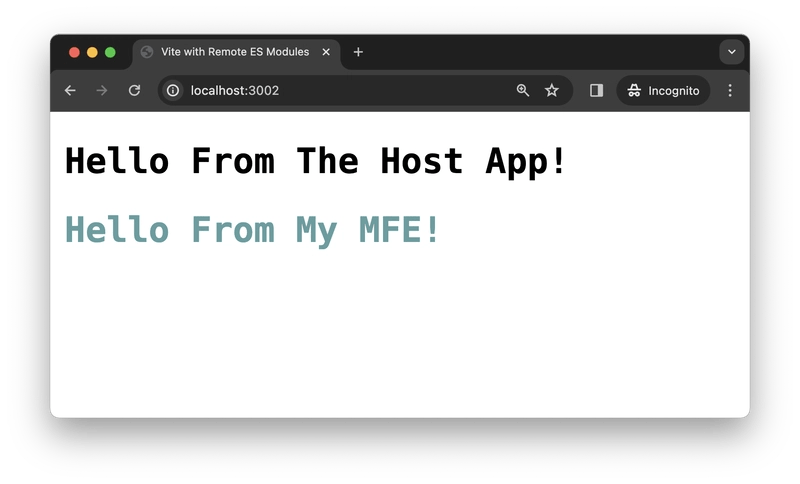Open a new tab with the plus button
The height and width of the screenshot is (484, 800).
point(358,52)
